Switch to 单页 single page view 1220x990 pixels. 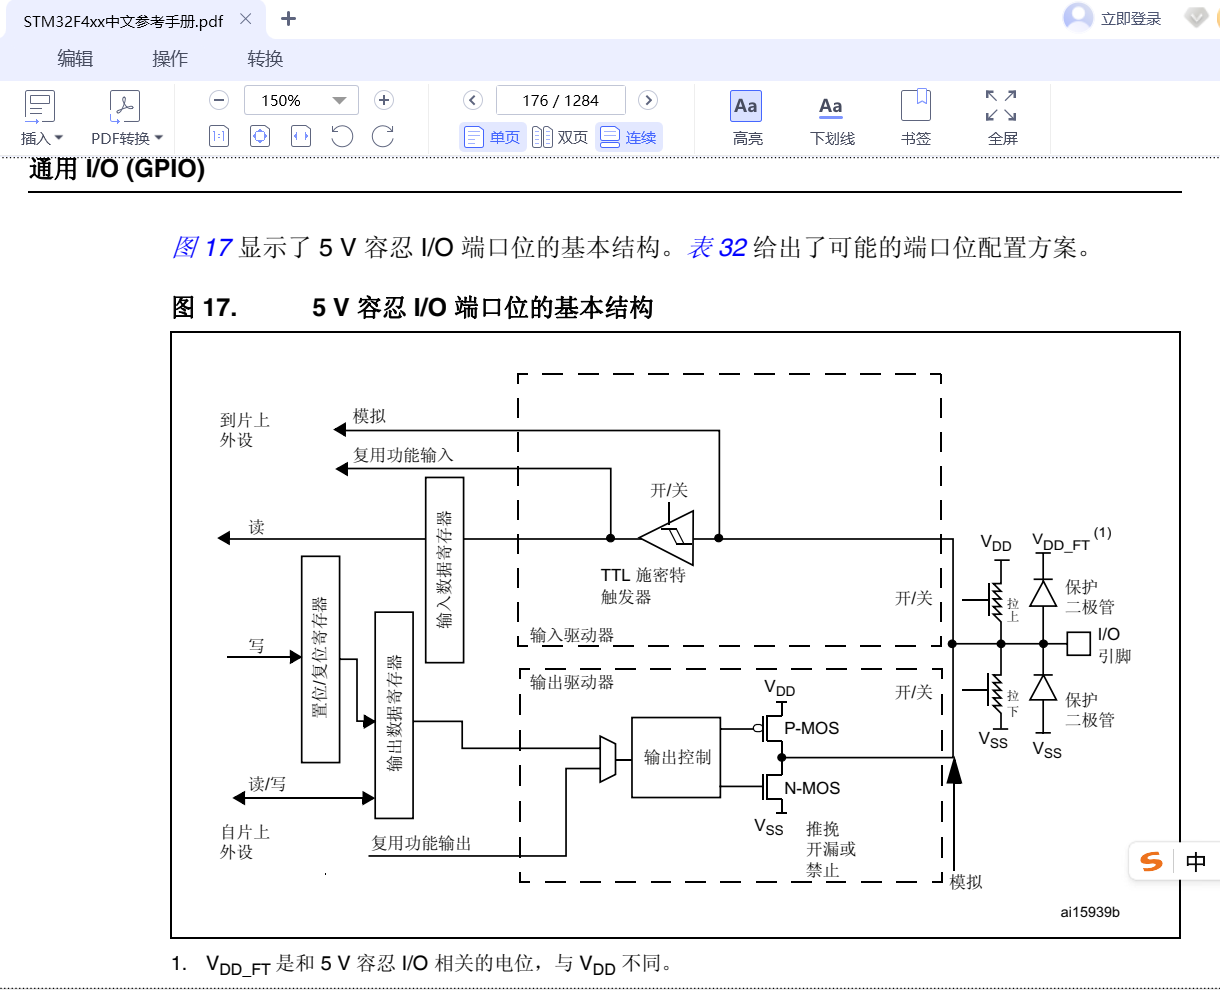pos(493,137)
